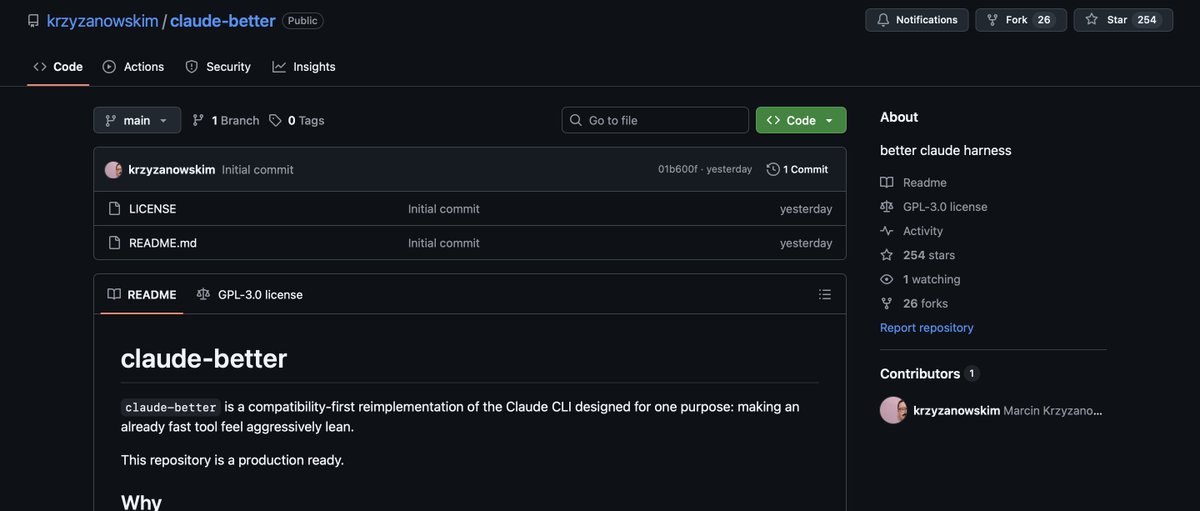Image resolution: width=1200 pixels, height=511 pixels.
Task: Click the shield icon in Security tab
Action: click(192, 67)
